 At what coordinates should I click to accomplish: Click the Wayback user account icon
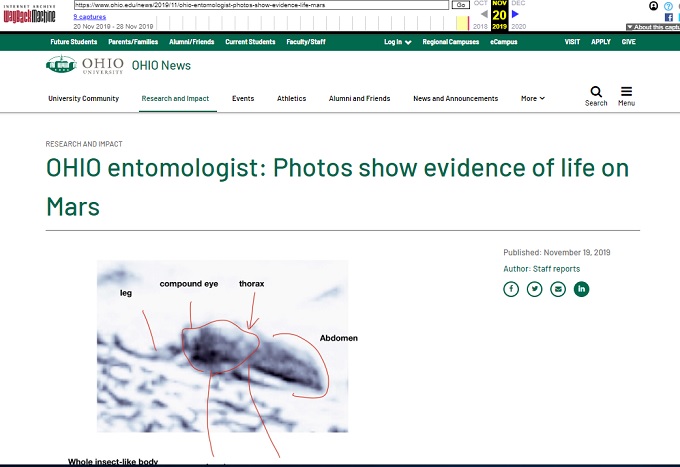654,6
